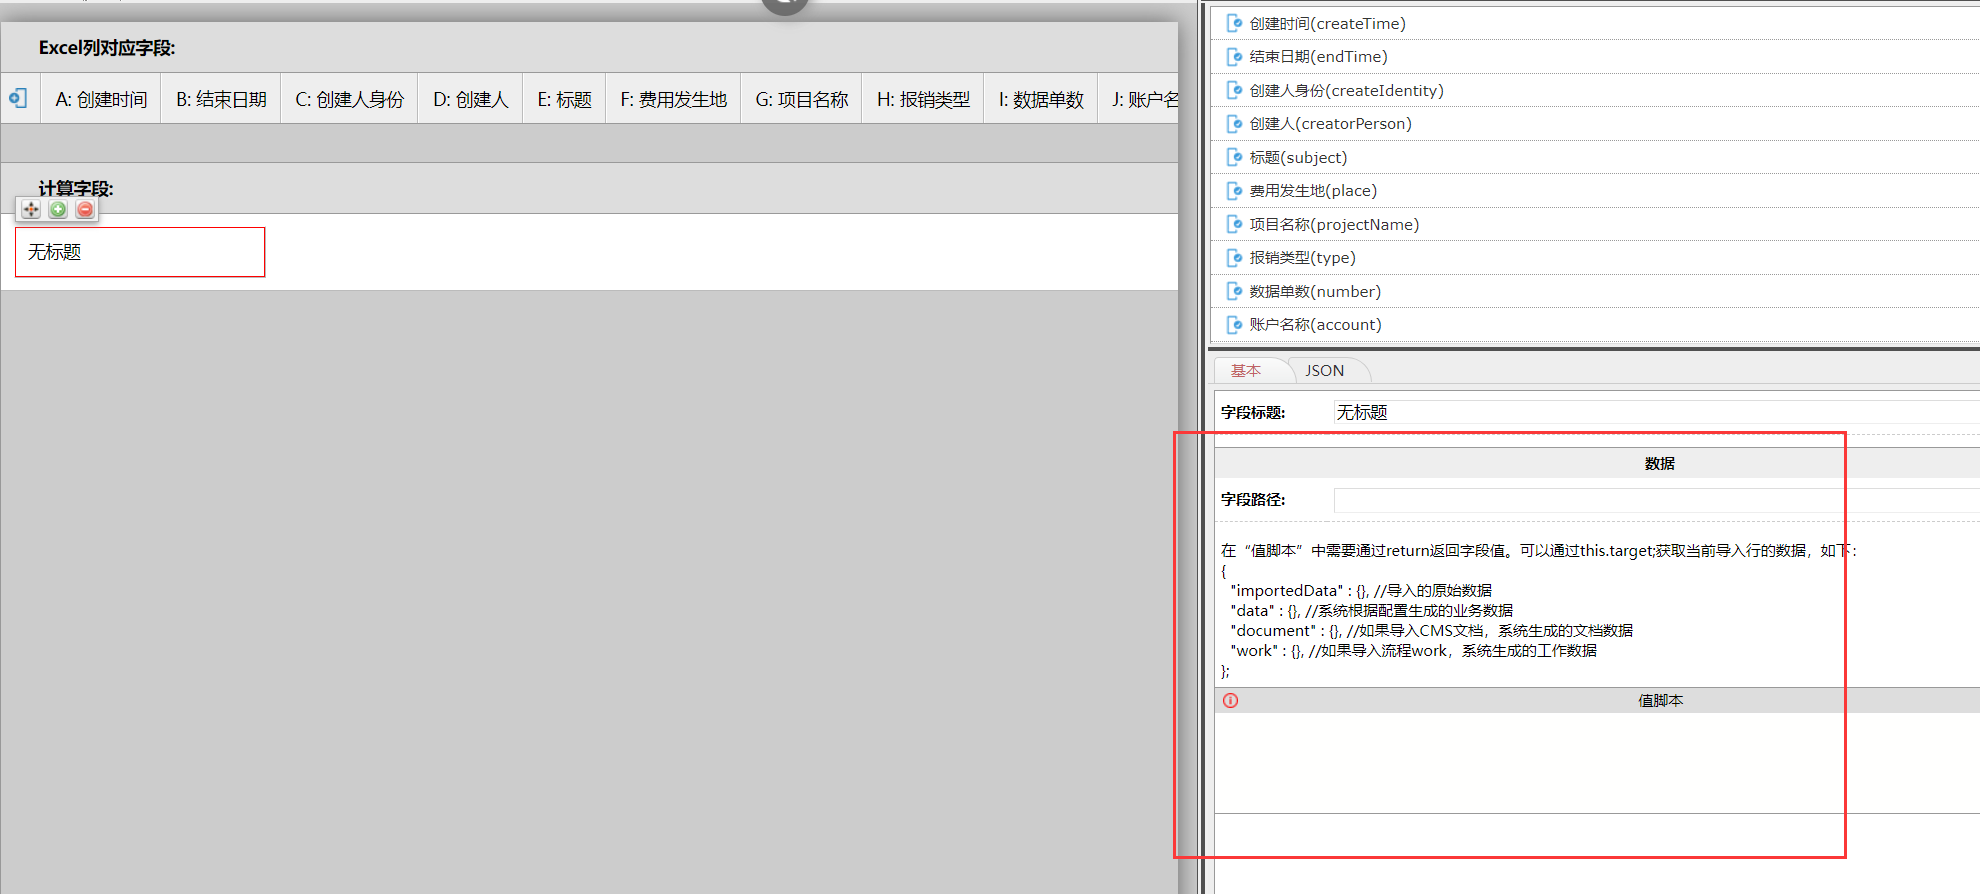
Task: Click the add-column icon before column A
Action: pyautogui.click(x=18, y=98)
